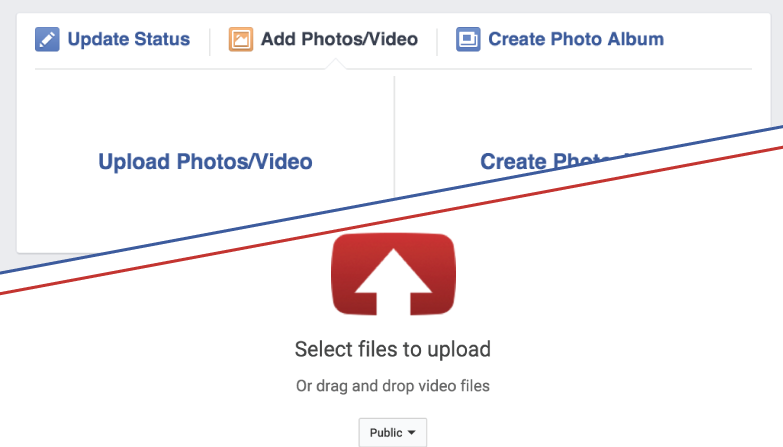Open the Public privacy dropdown
This screenshot has height=447, width=783.
click(x=392, y=433)
